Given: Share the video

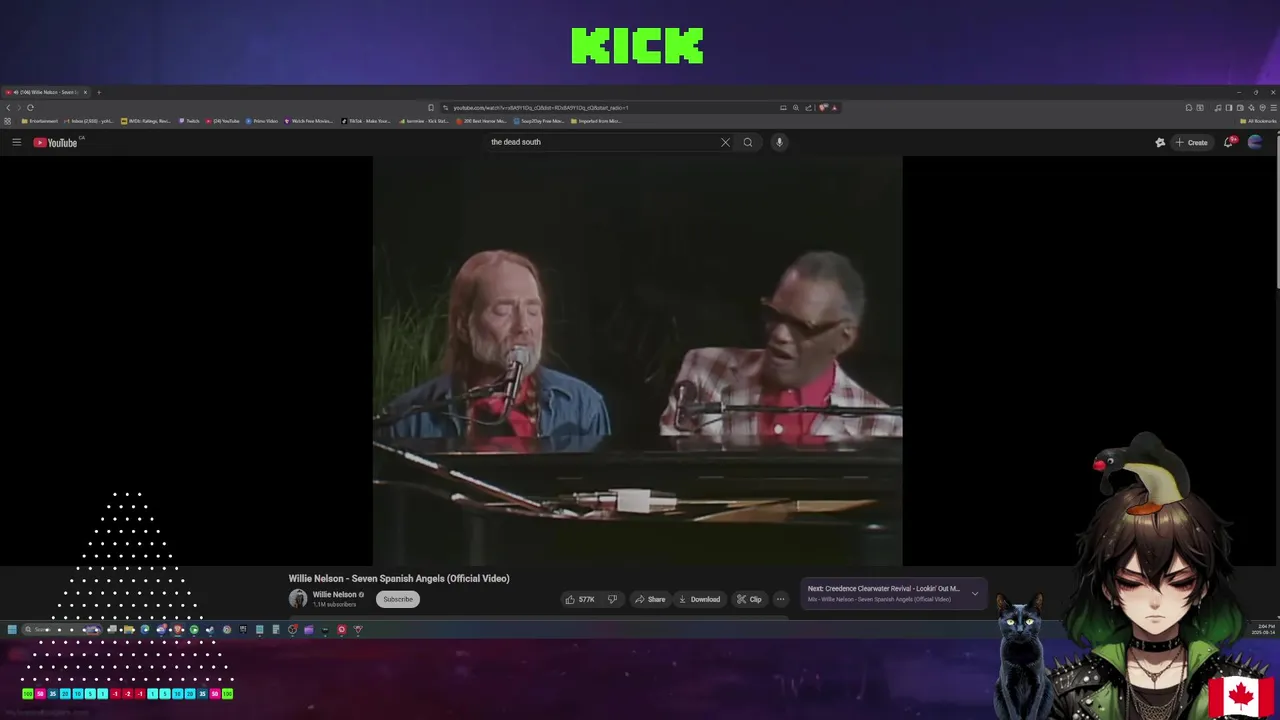Looking at the screenshot, I should 649,599.
